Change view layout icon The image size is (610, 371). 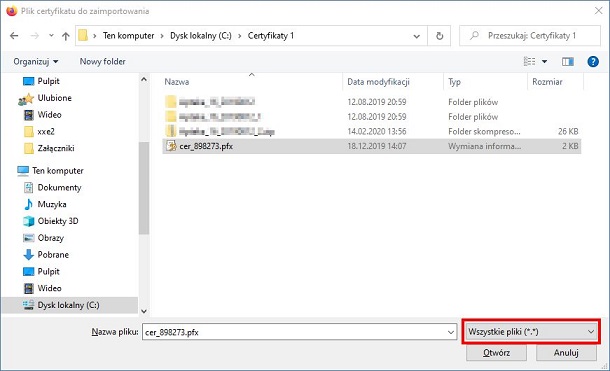click(x=529, y=61)
